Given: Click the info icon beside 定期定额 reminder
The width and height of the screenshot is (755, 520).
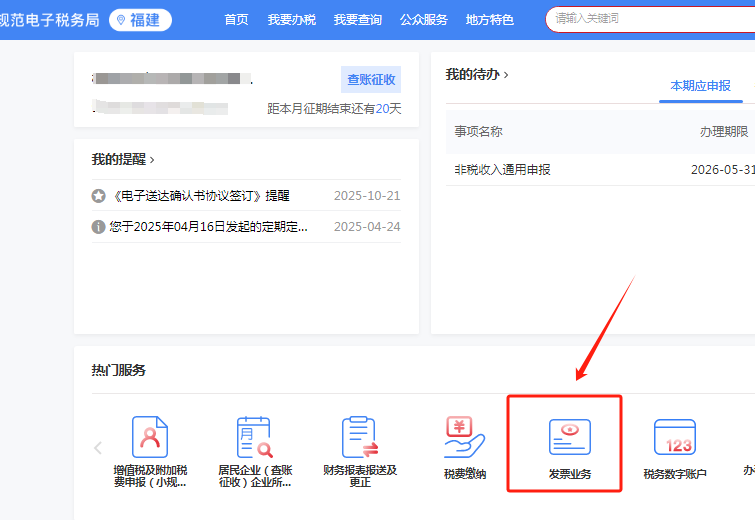Looking at the screenshot, I should click(x=98, y=227).
